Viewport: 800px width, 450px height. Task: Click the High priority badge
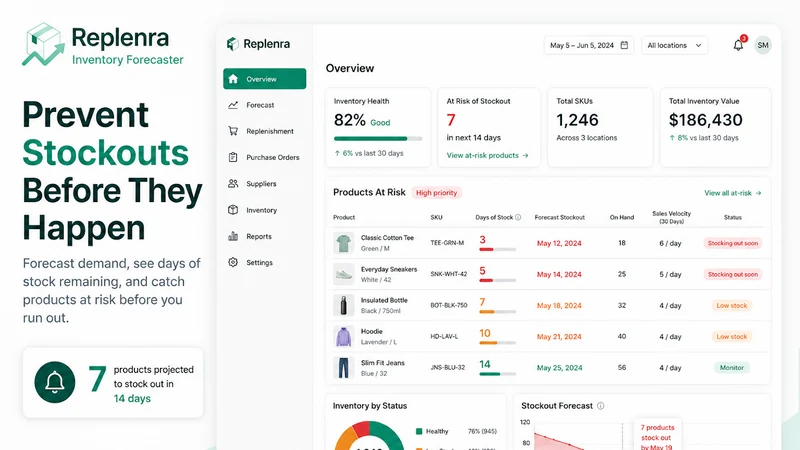436,193
